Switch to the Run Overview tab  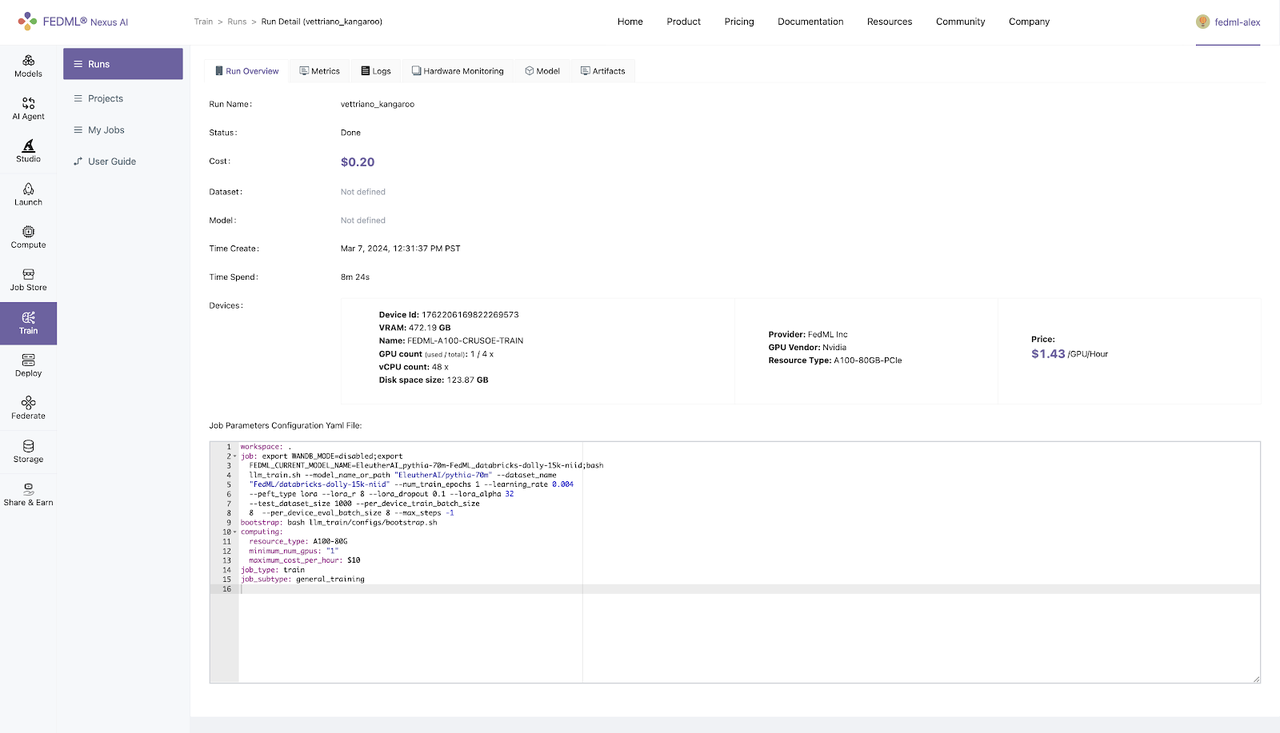pos(246,71)
